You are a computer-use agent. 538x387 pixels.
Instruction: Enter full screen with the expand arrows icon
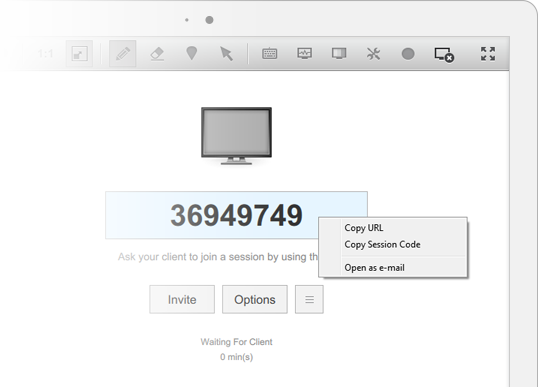(488, 54)
